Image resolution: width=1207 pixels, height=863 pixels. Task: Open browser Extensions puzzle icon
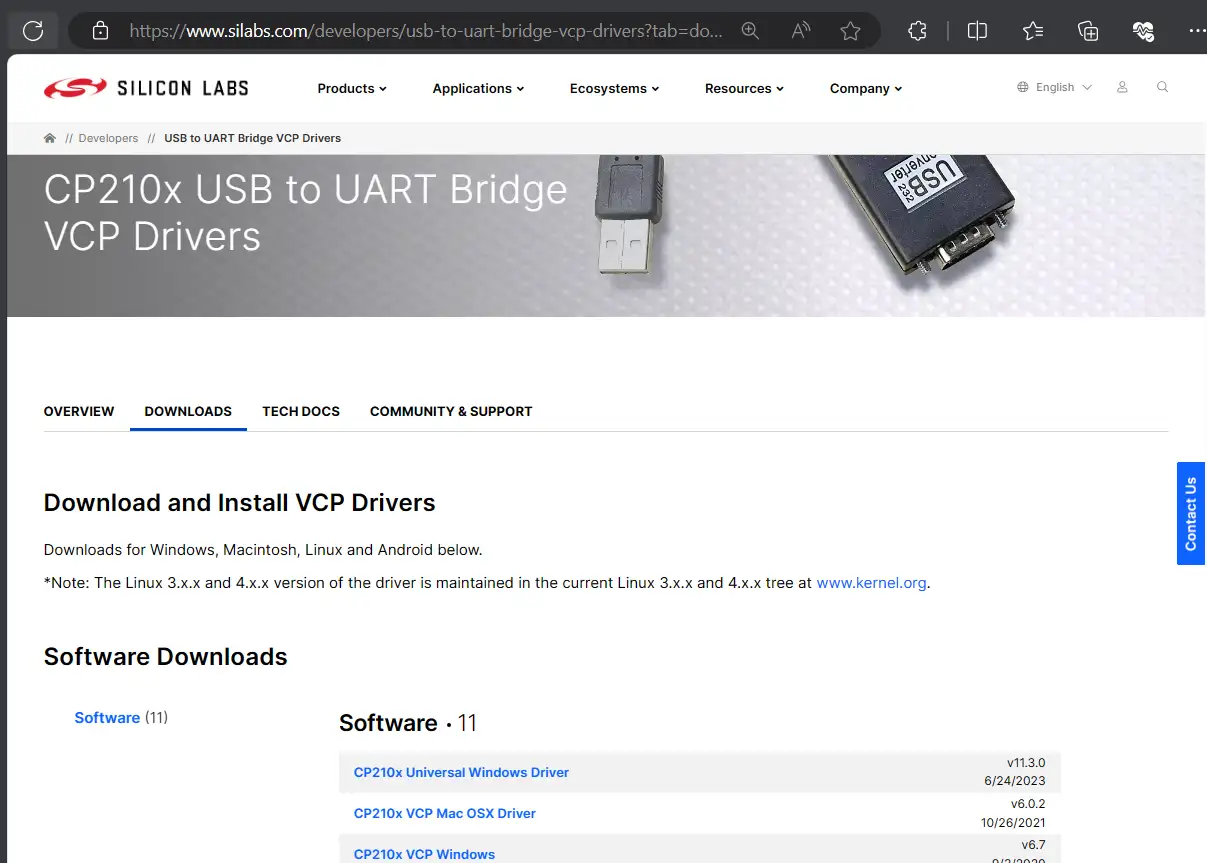tap(917, 30)
